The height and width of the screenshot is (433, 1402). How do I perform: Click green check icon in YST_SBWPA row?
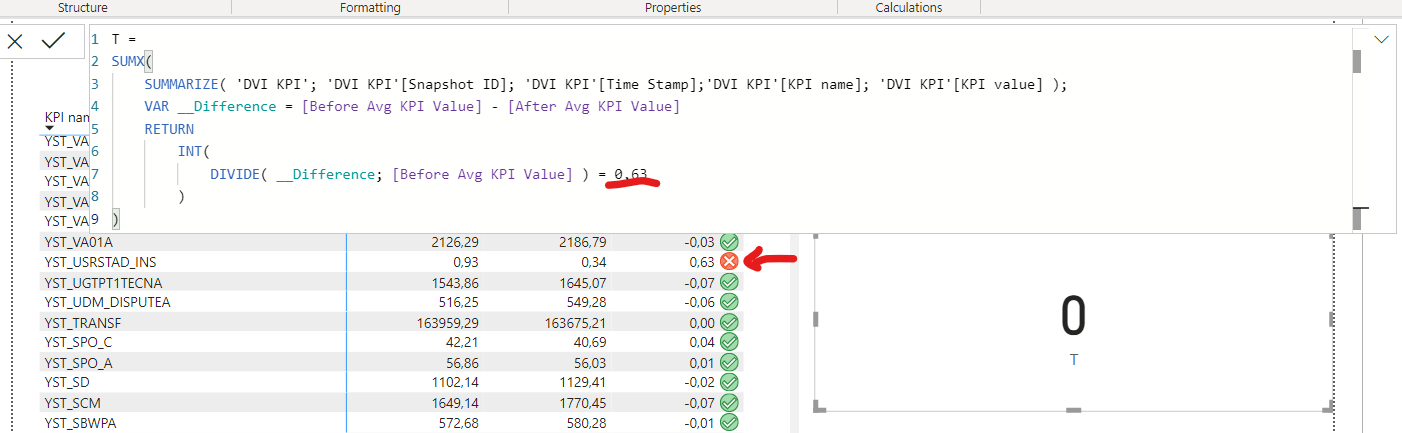click(x=729, y=422)
